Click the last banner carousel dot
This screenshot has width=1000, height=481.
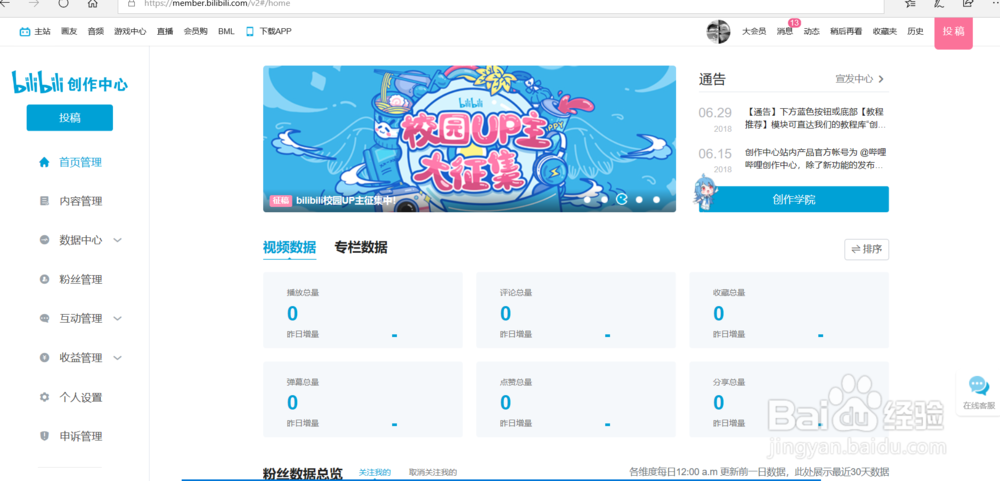656,200
